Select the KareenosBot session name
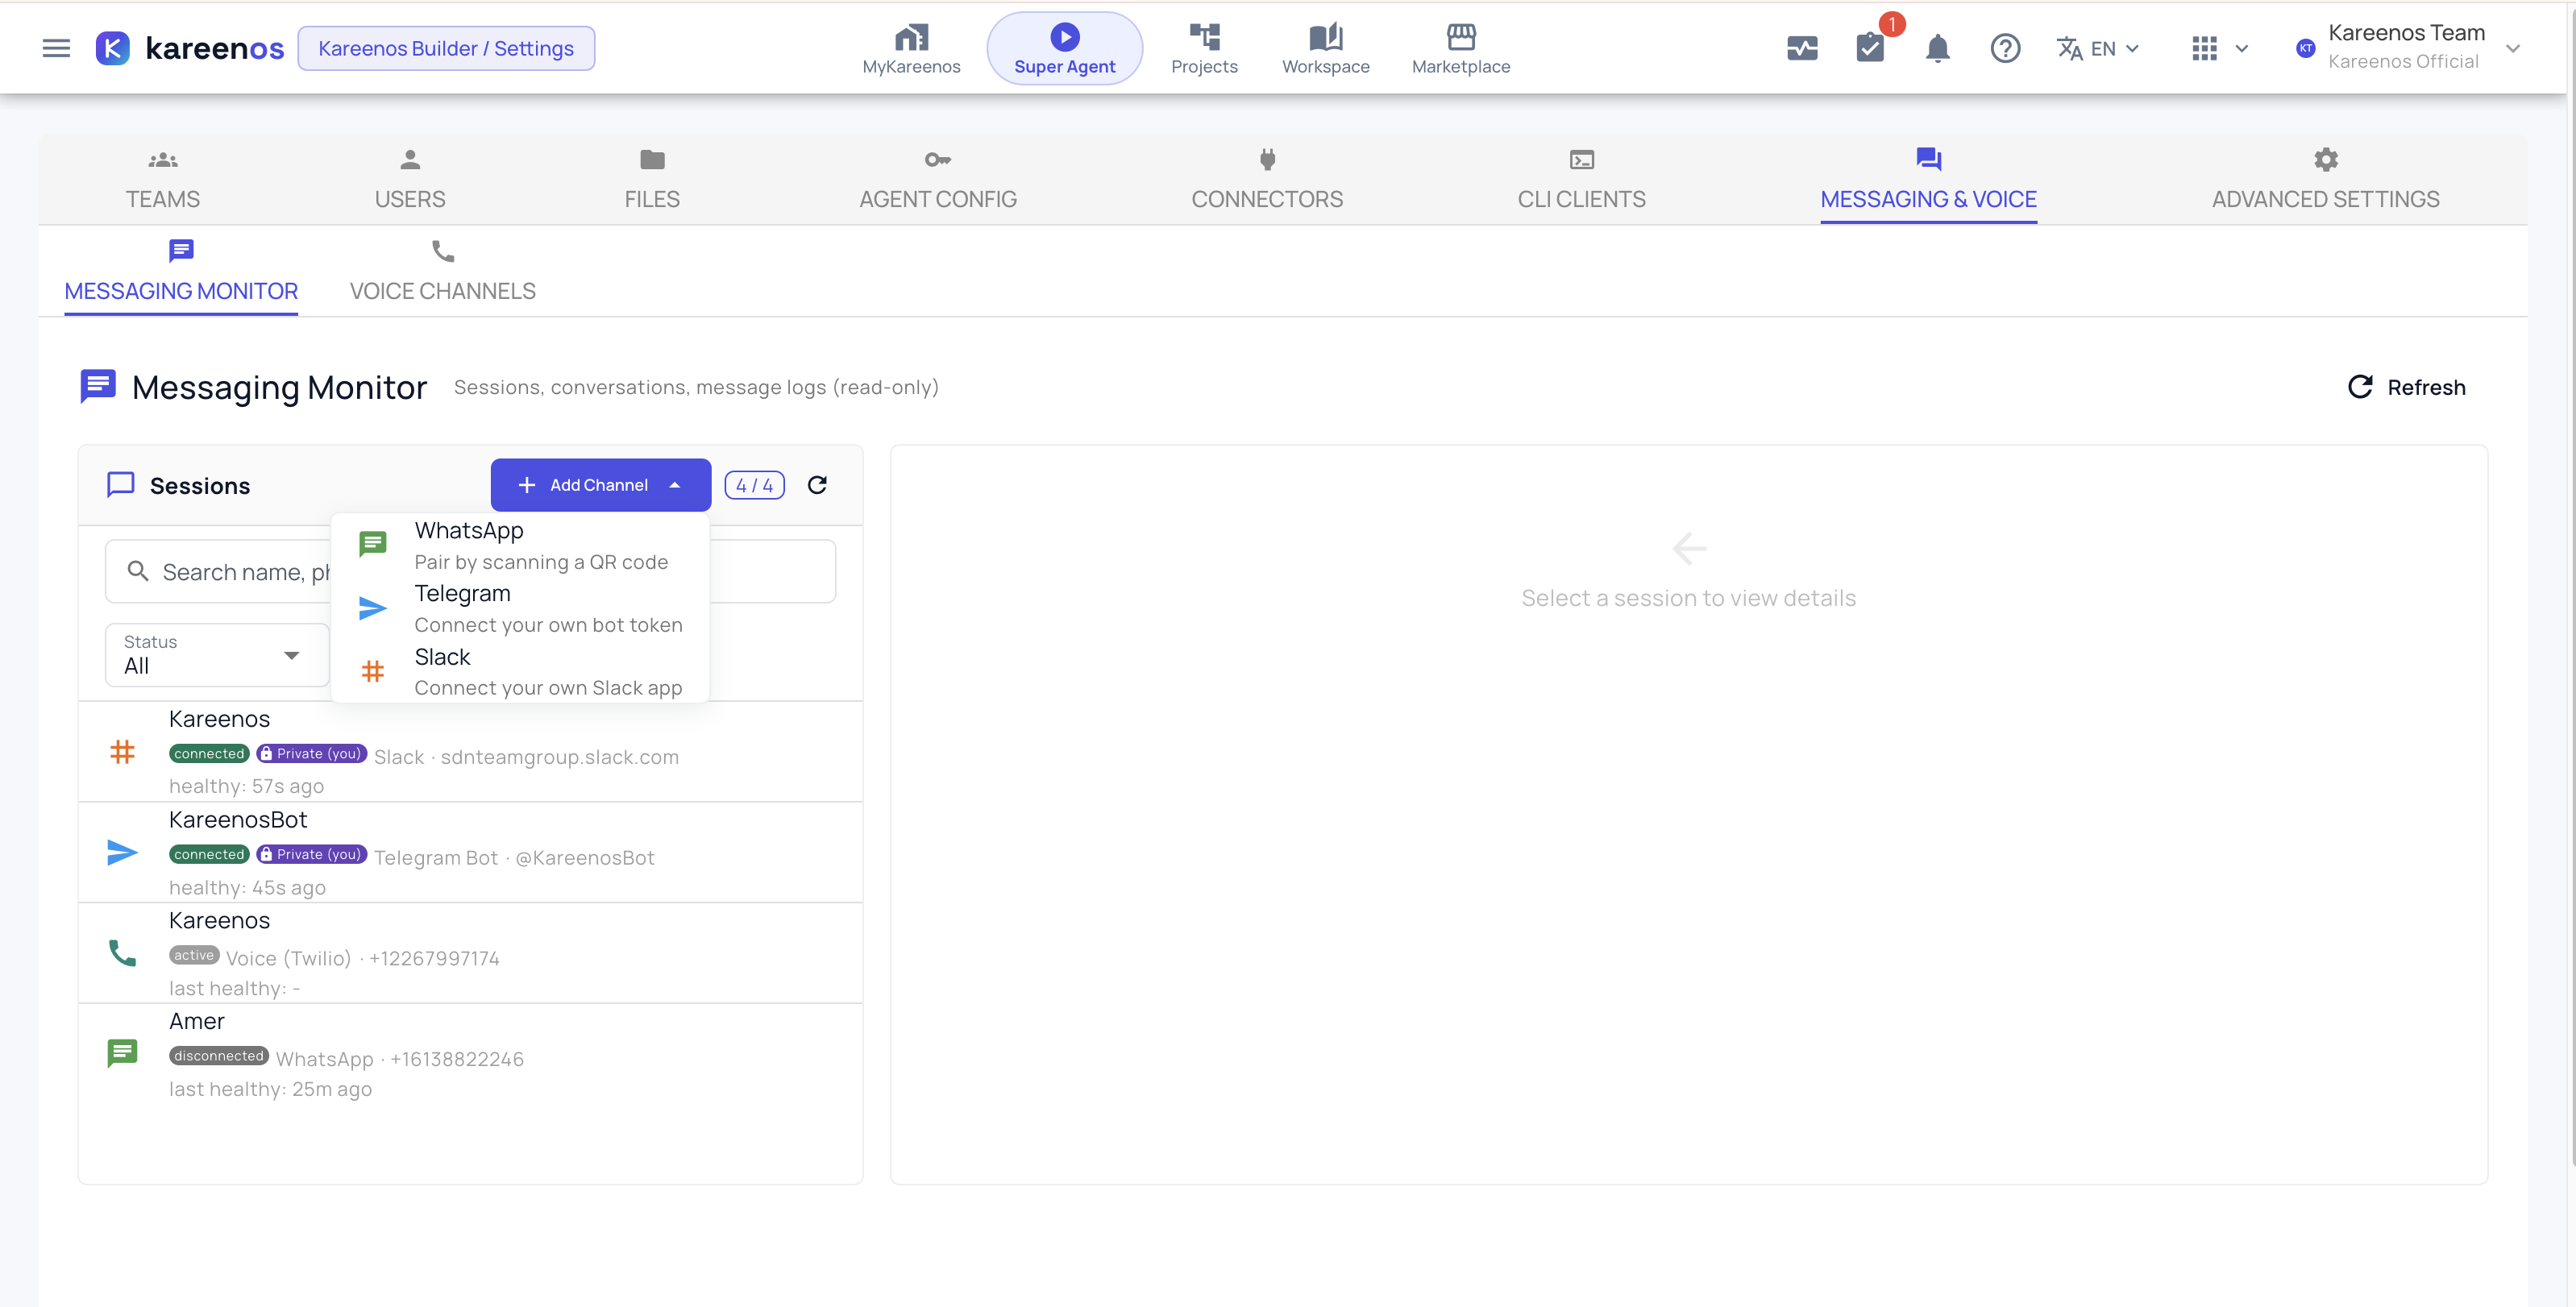This screenshot has width=2576, height=1307. point(238,820)
